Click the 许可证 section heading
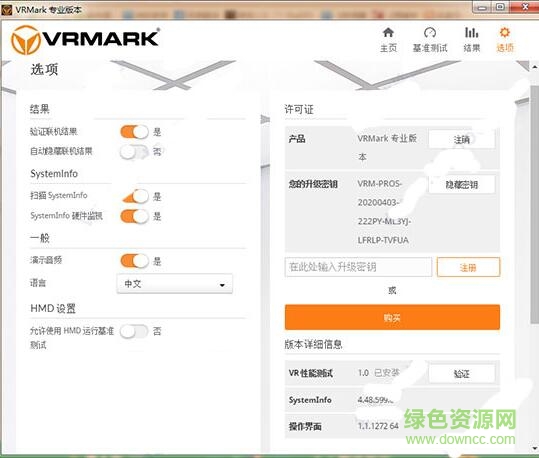Image resolution: width=539 pixels, height=458 pixels. pyautogui.click(x=299, y=109)
